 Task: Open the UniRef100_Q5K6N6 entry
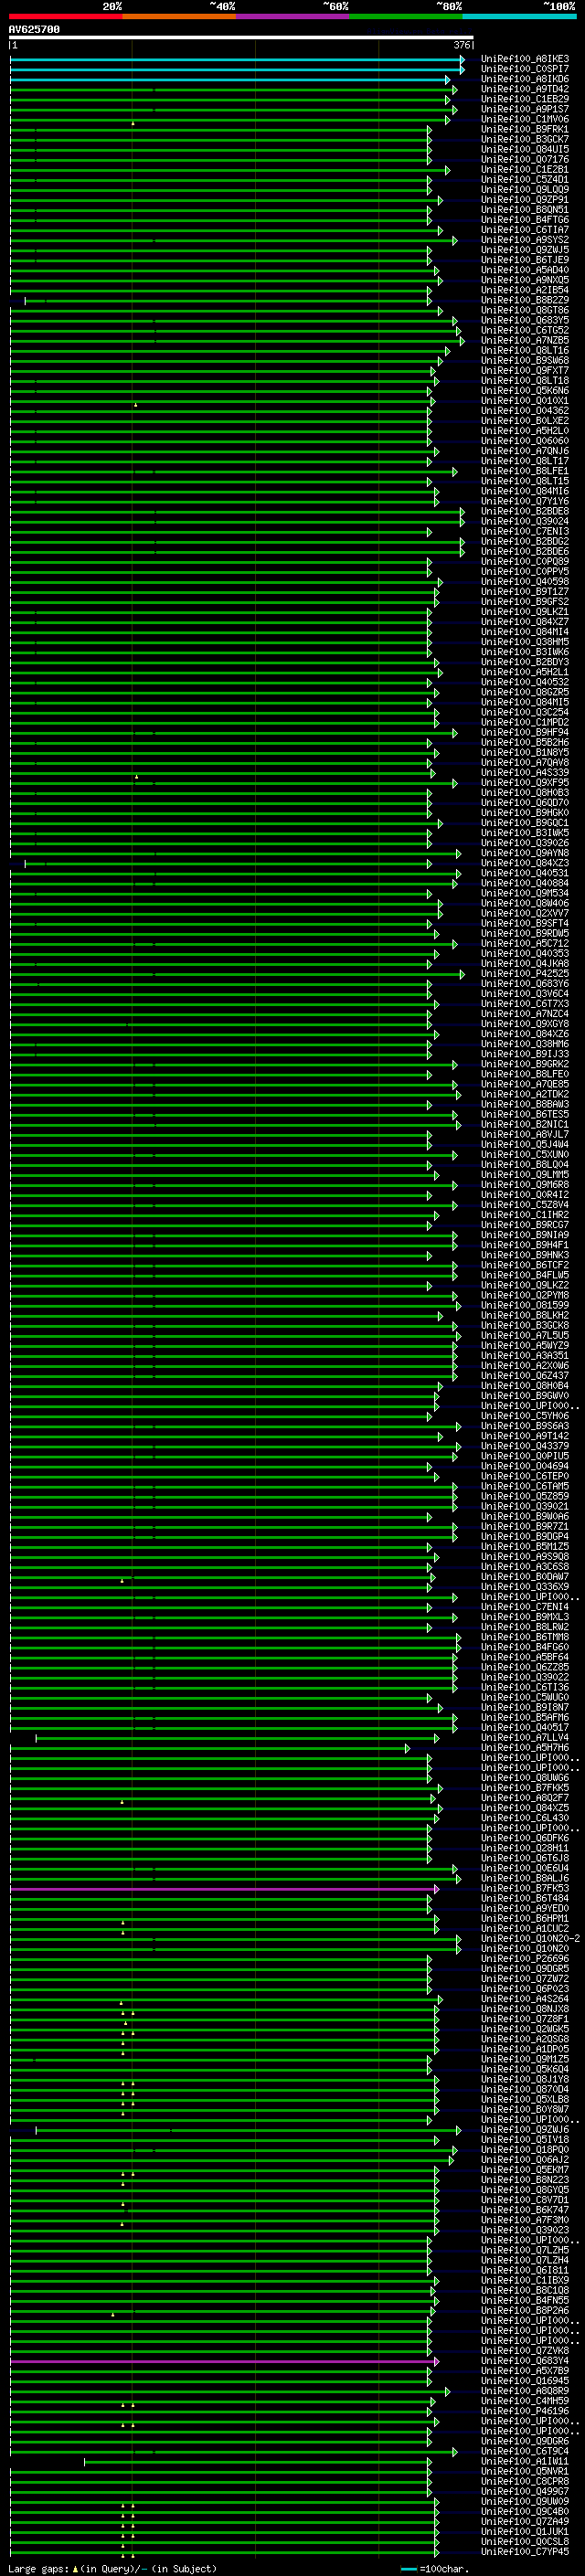(x=525, y=391)
